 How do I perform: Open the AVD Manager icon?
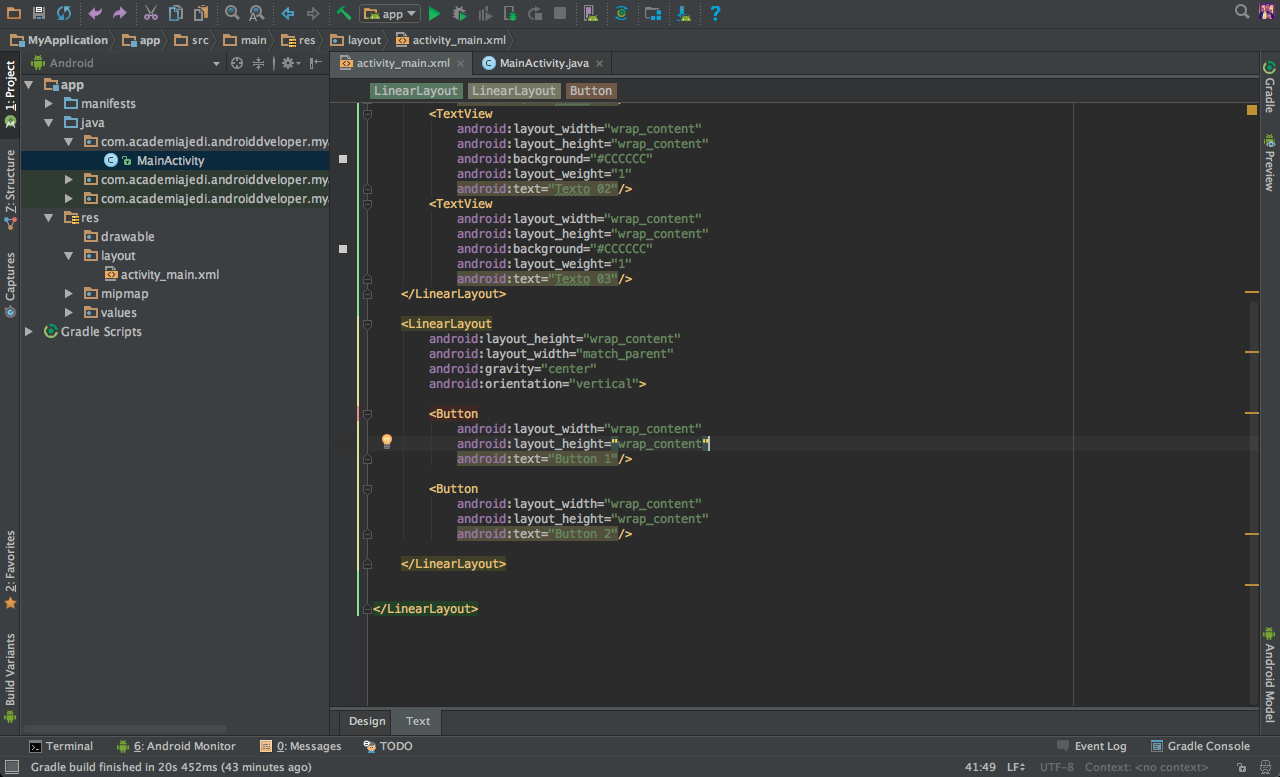[x=590, y=14]
